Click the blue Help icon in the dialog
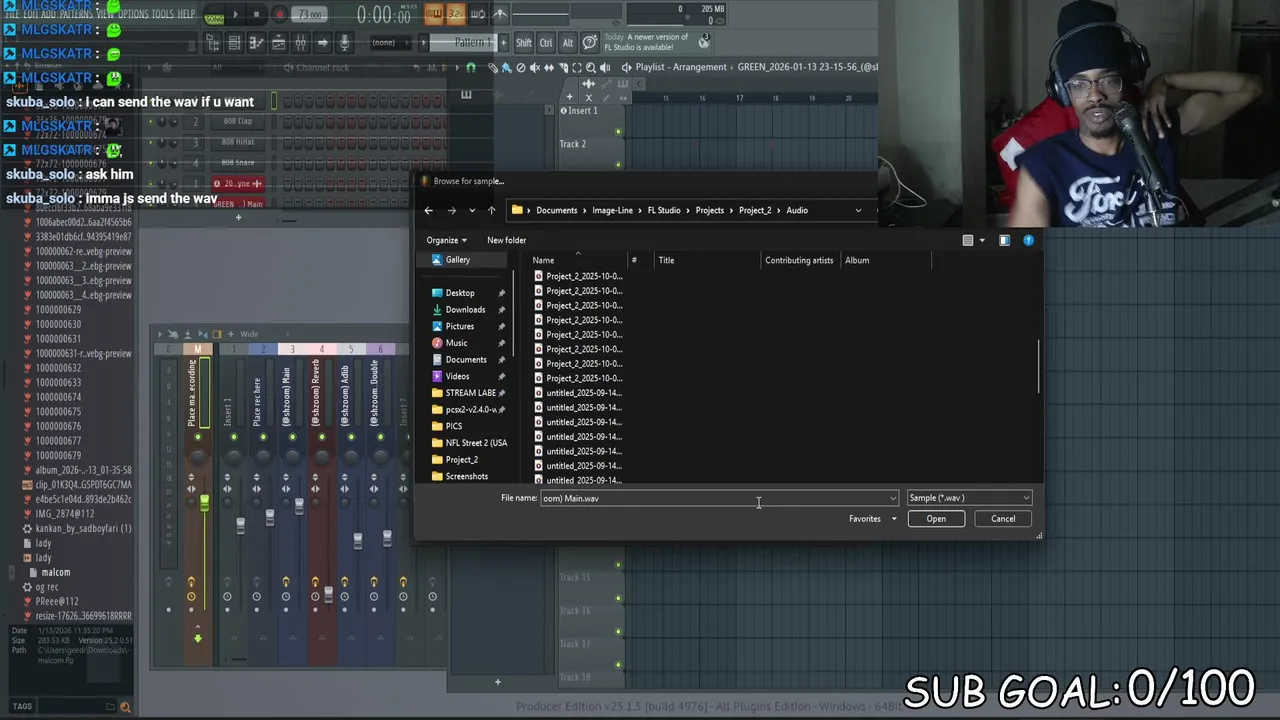 click(x=1028, y=240)
